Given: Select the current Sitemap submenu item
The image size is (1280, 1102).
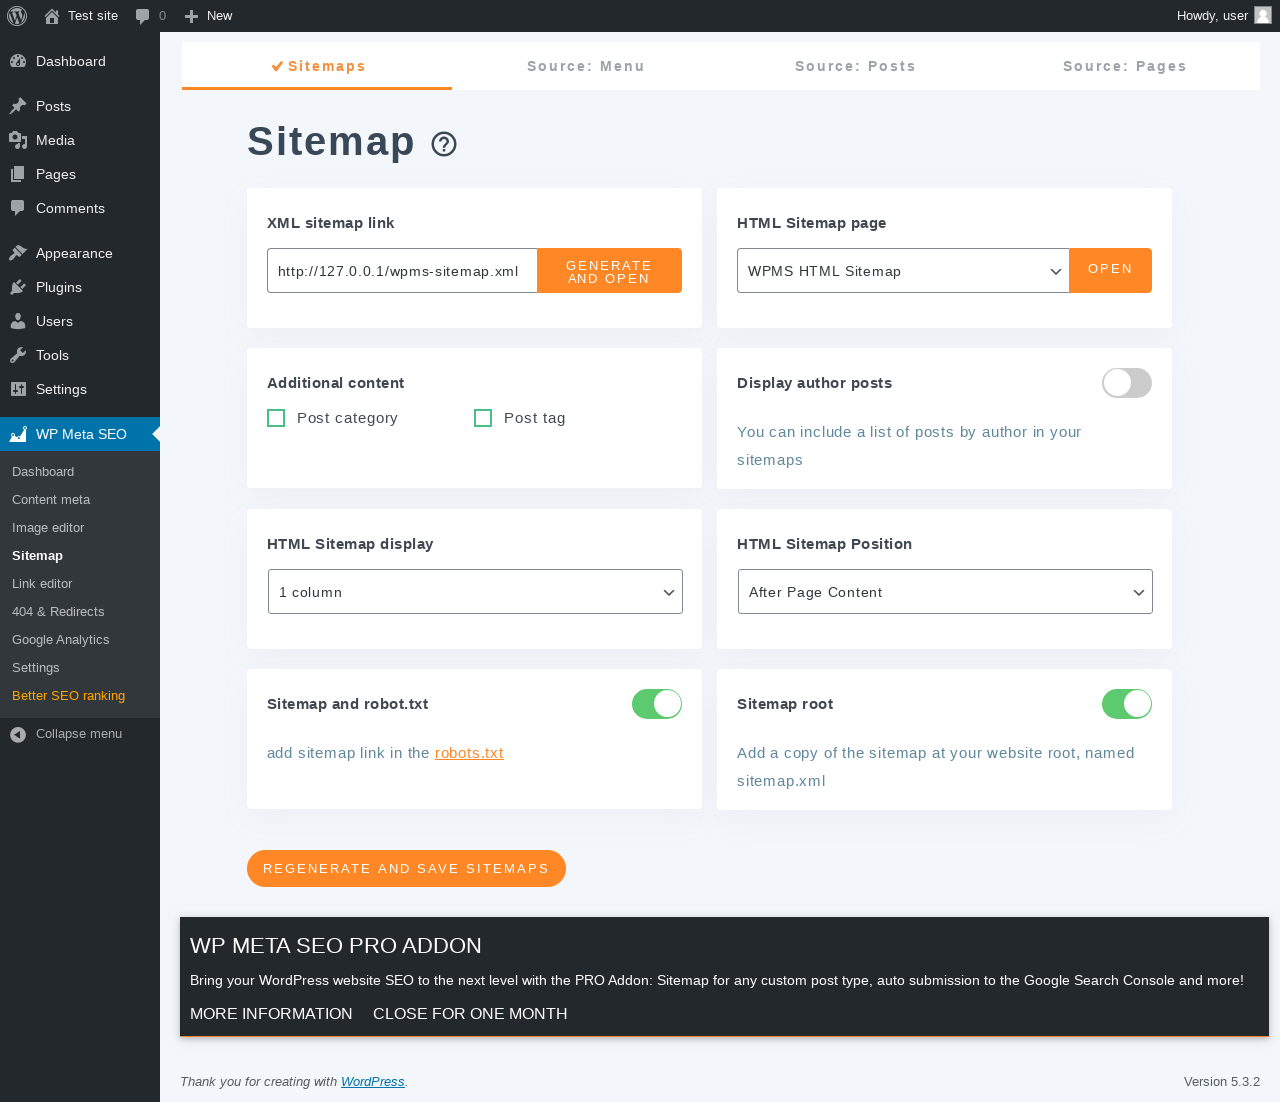Looking at the screenshot, I should pos(38,556).
